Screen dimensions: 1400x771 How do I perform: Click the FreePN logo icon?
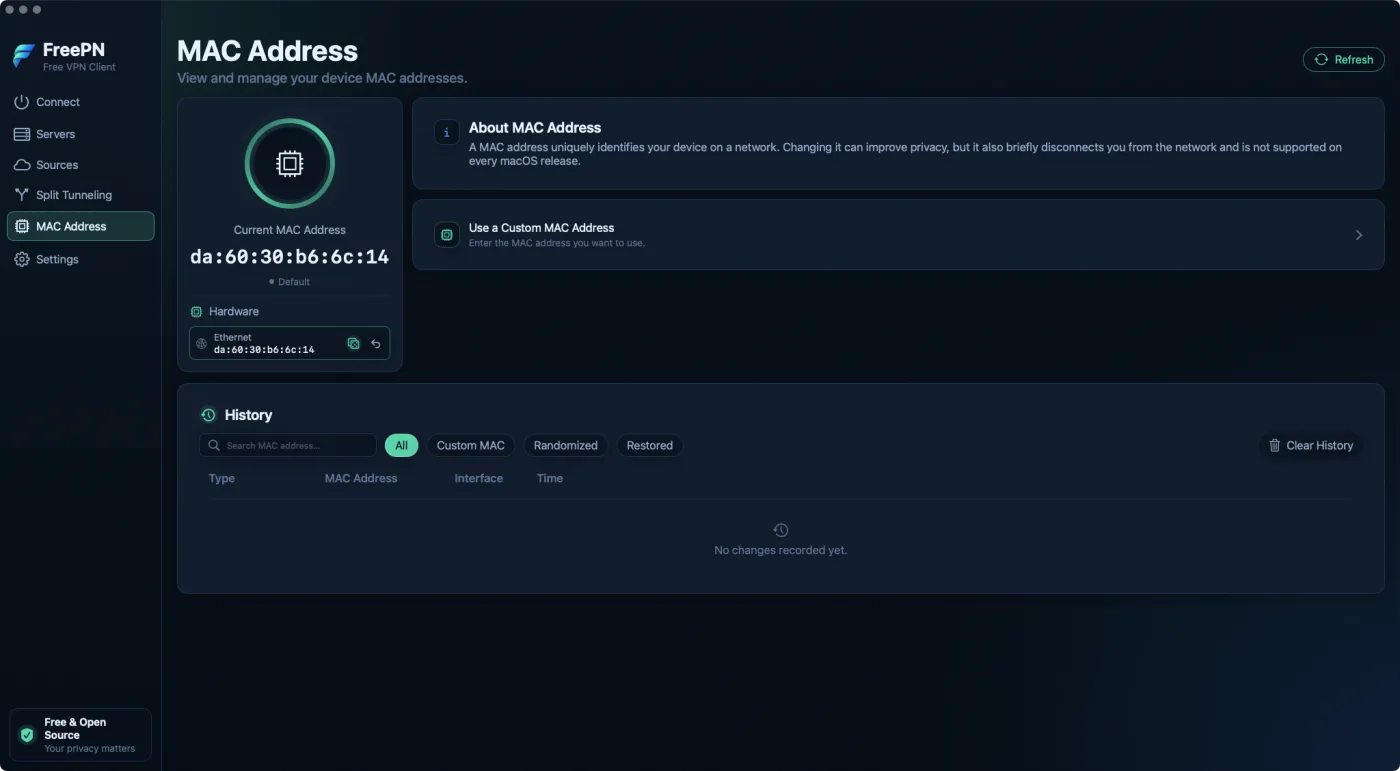coord(24,57)
